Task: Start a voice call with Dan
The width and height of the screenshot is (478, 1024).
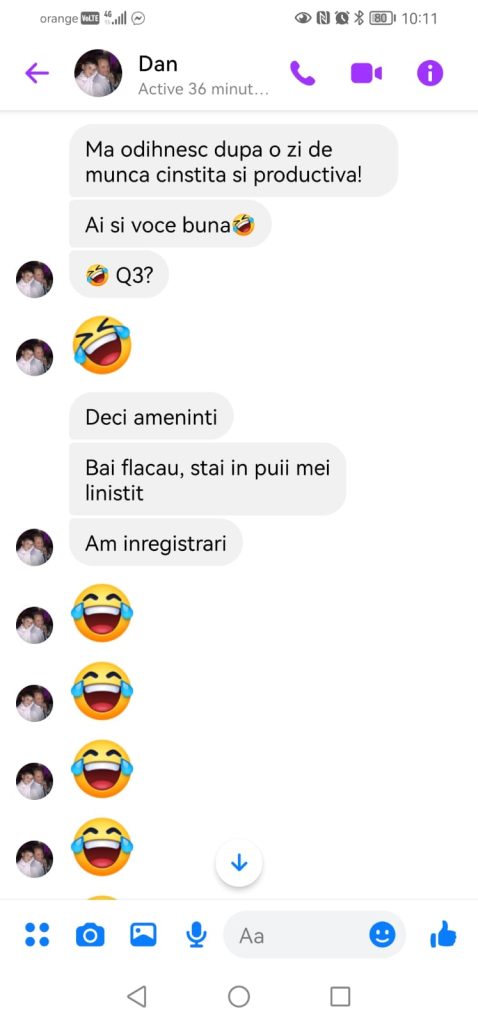Action: pos(302,73)
